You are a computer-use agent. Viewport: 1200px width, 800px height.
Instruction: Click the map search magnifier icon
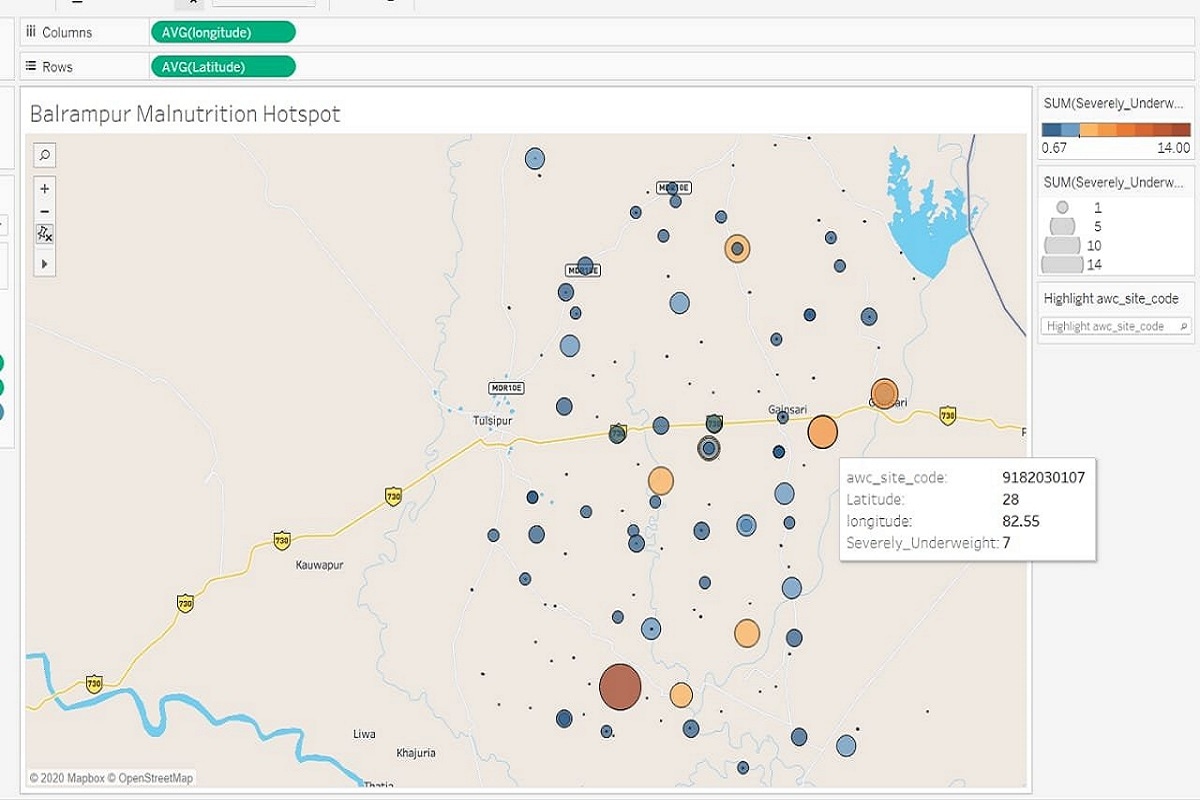(45, 155)
